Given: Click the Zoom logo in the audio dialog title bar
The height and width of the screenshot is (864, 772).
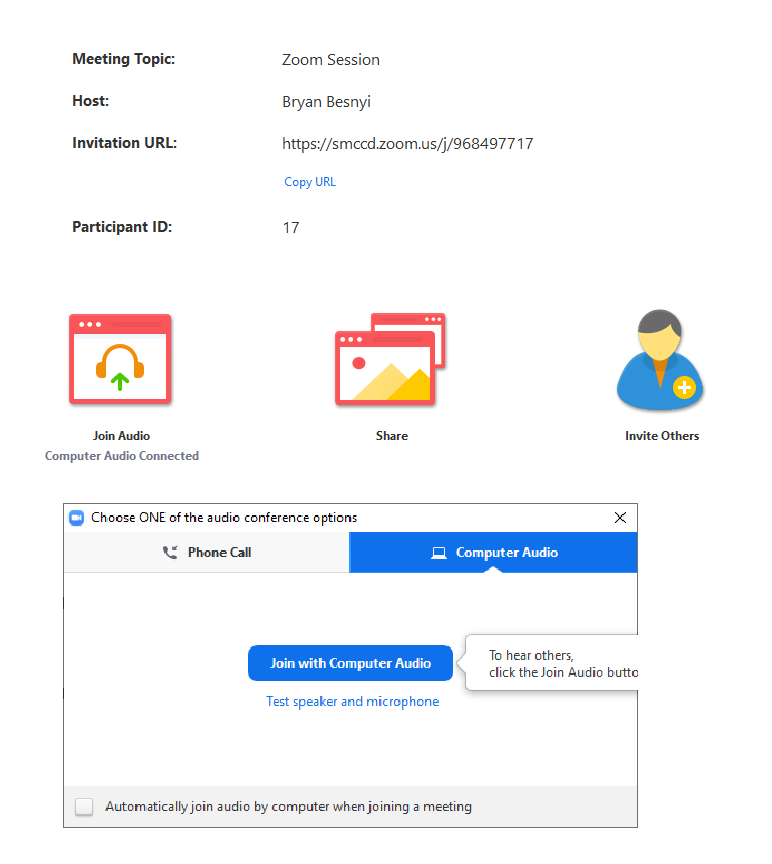Looking at the screenshot, I should (x=77, y=518).
